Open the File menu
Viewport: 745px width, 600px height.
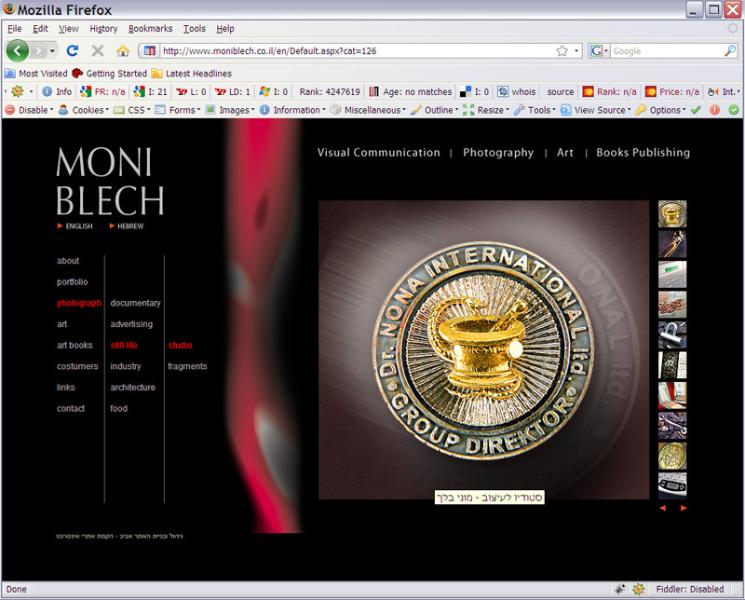click(15, 29)
